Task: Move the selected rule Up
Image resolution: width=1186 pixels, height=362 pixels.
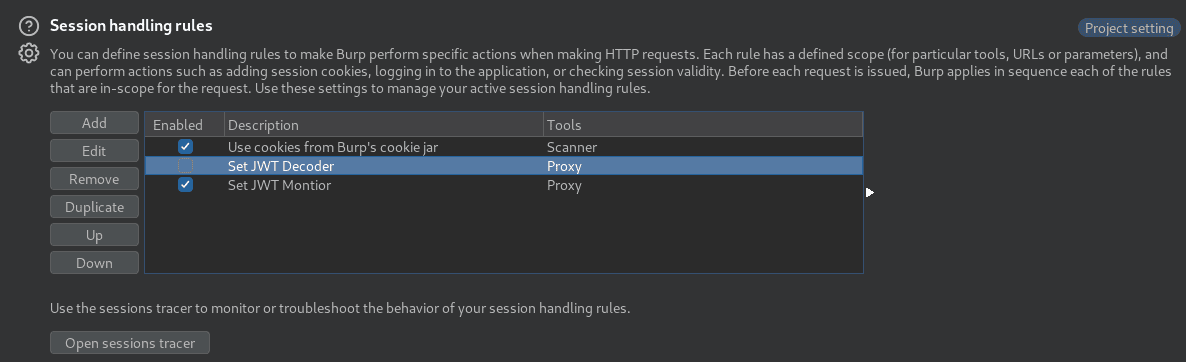Action: 95,235
